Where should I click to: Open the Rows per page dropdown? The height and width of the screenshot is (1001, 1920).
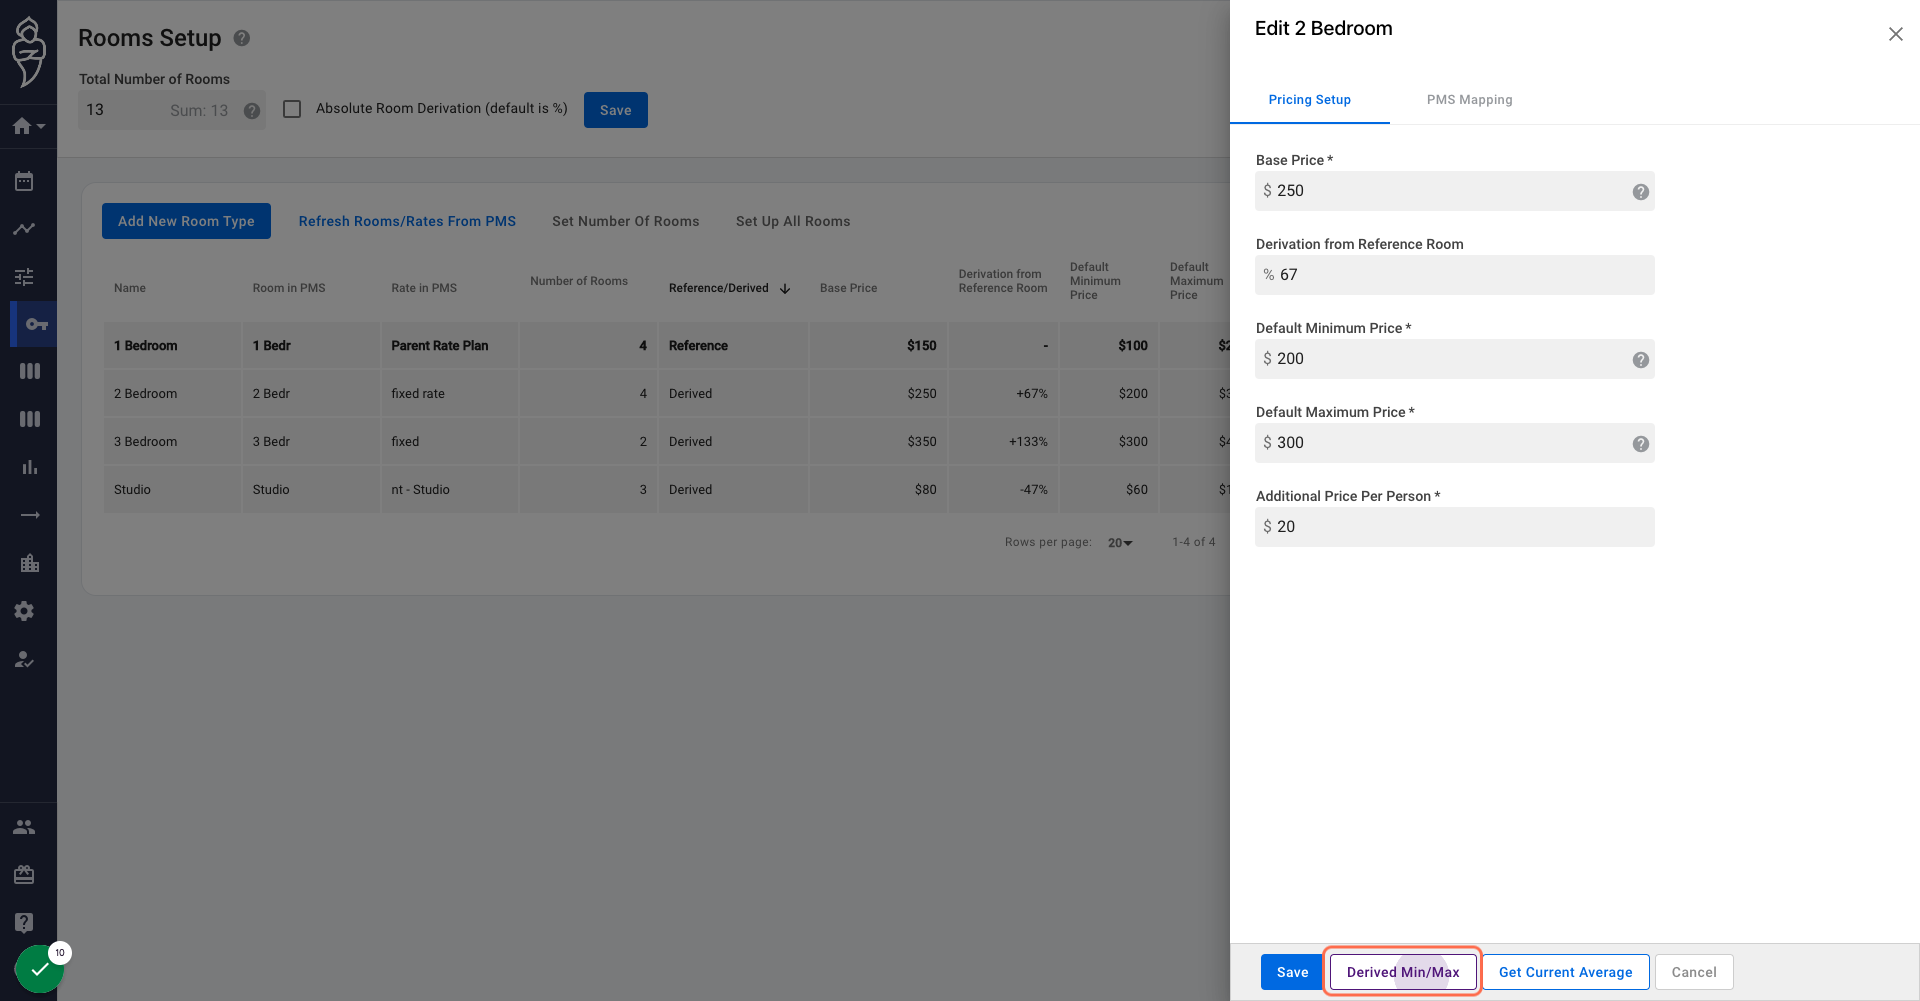(1120, 543)
